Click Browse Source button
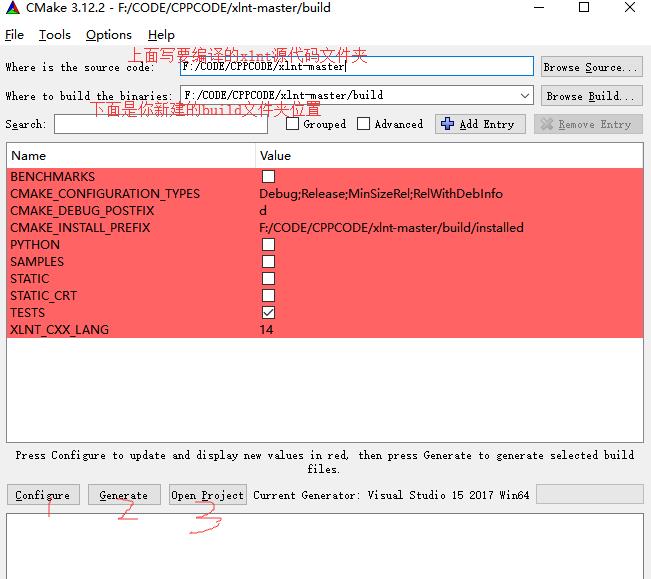 click(x=592, y=67)
